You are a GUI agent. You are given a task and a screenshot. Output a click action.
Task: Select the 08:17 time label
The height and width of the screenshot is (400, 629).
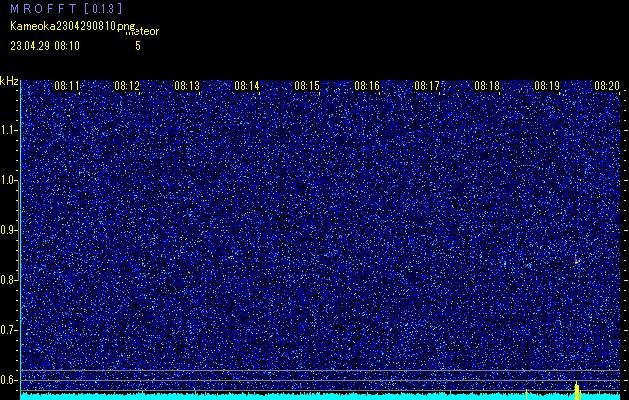[427, 86]
